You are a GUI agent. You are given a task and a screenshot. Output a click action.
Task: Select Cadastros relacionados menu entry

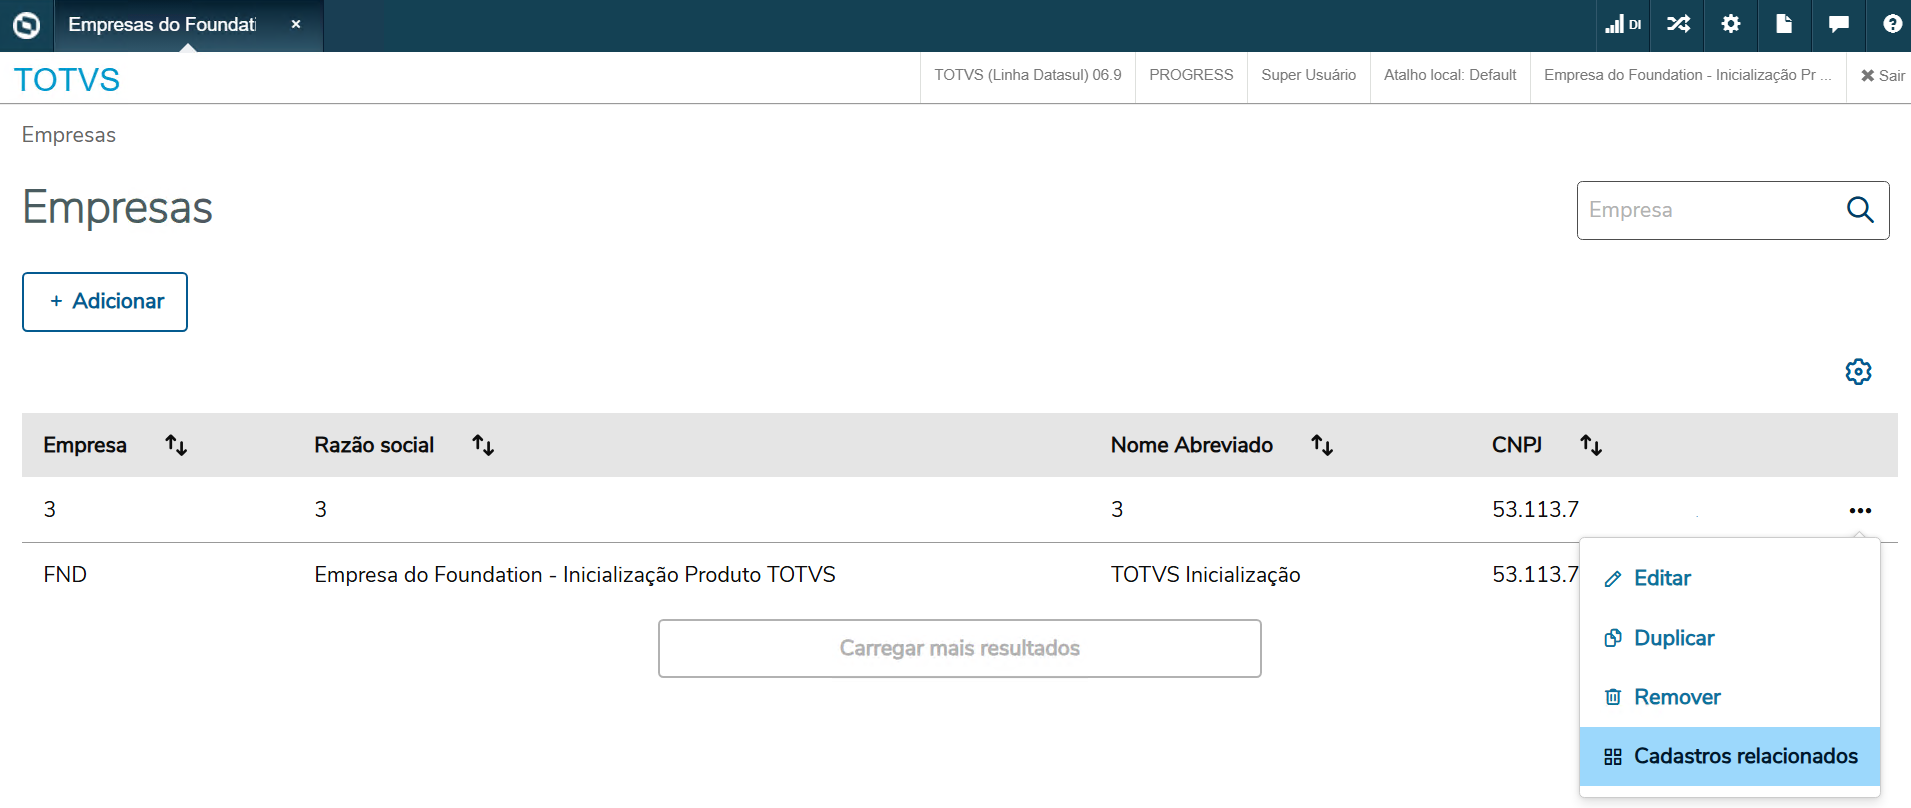point(1730,756)
